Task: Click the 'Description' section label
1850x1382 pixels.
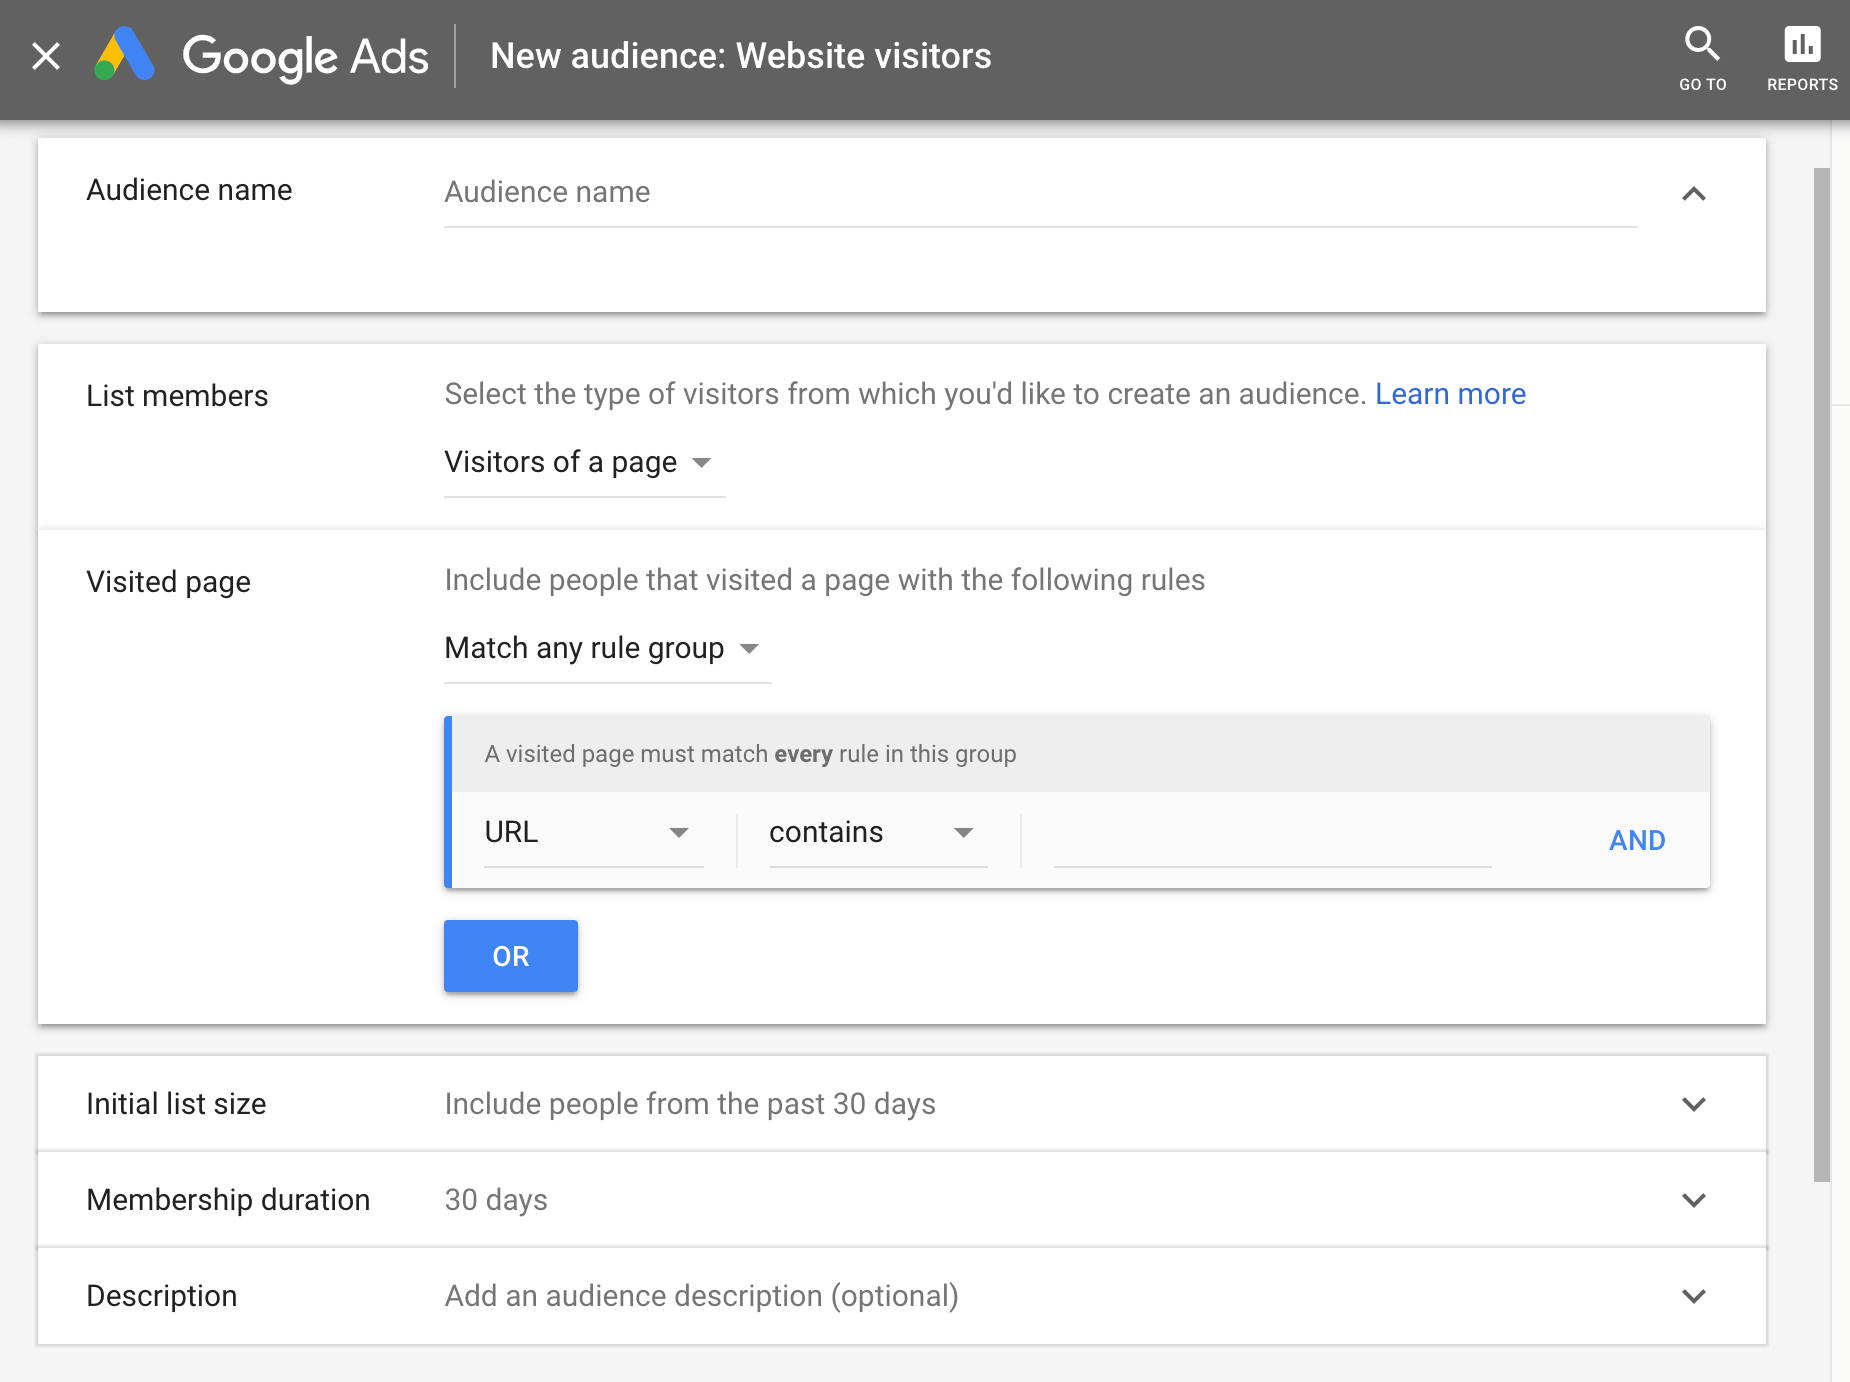Action: pyautogui.click(x=162, y=1296)
